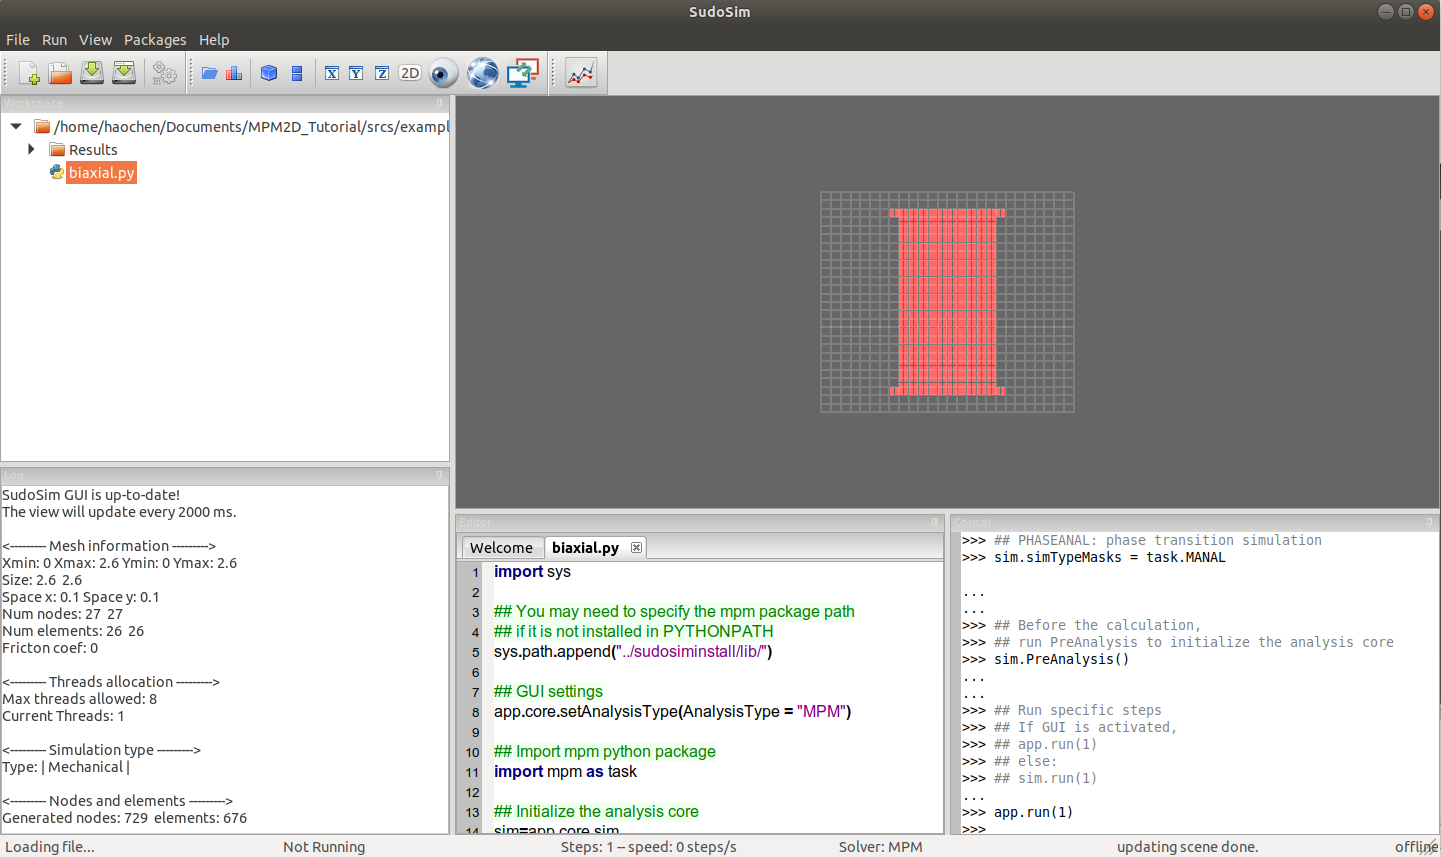This screenshot has width=1441, height=857.
Task: Open the View menu
Action: point(95,40)
